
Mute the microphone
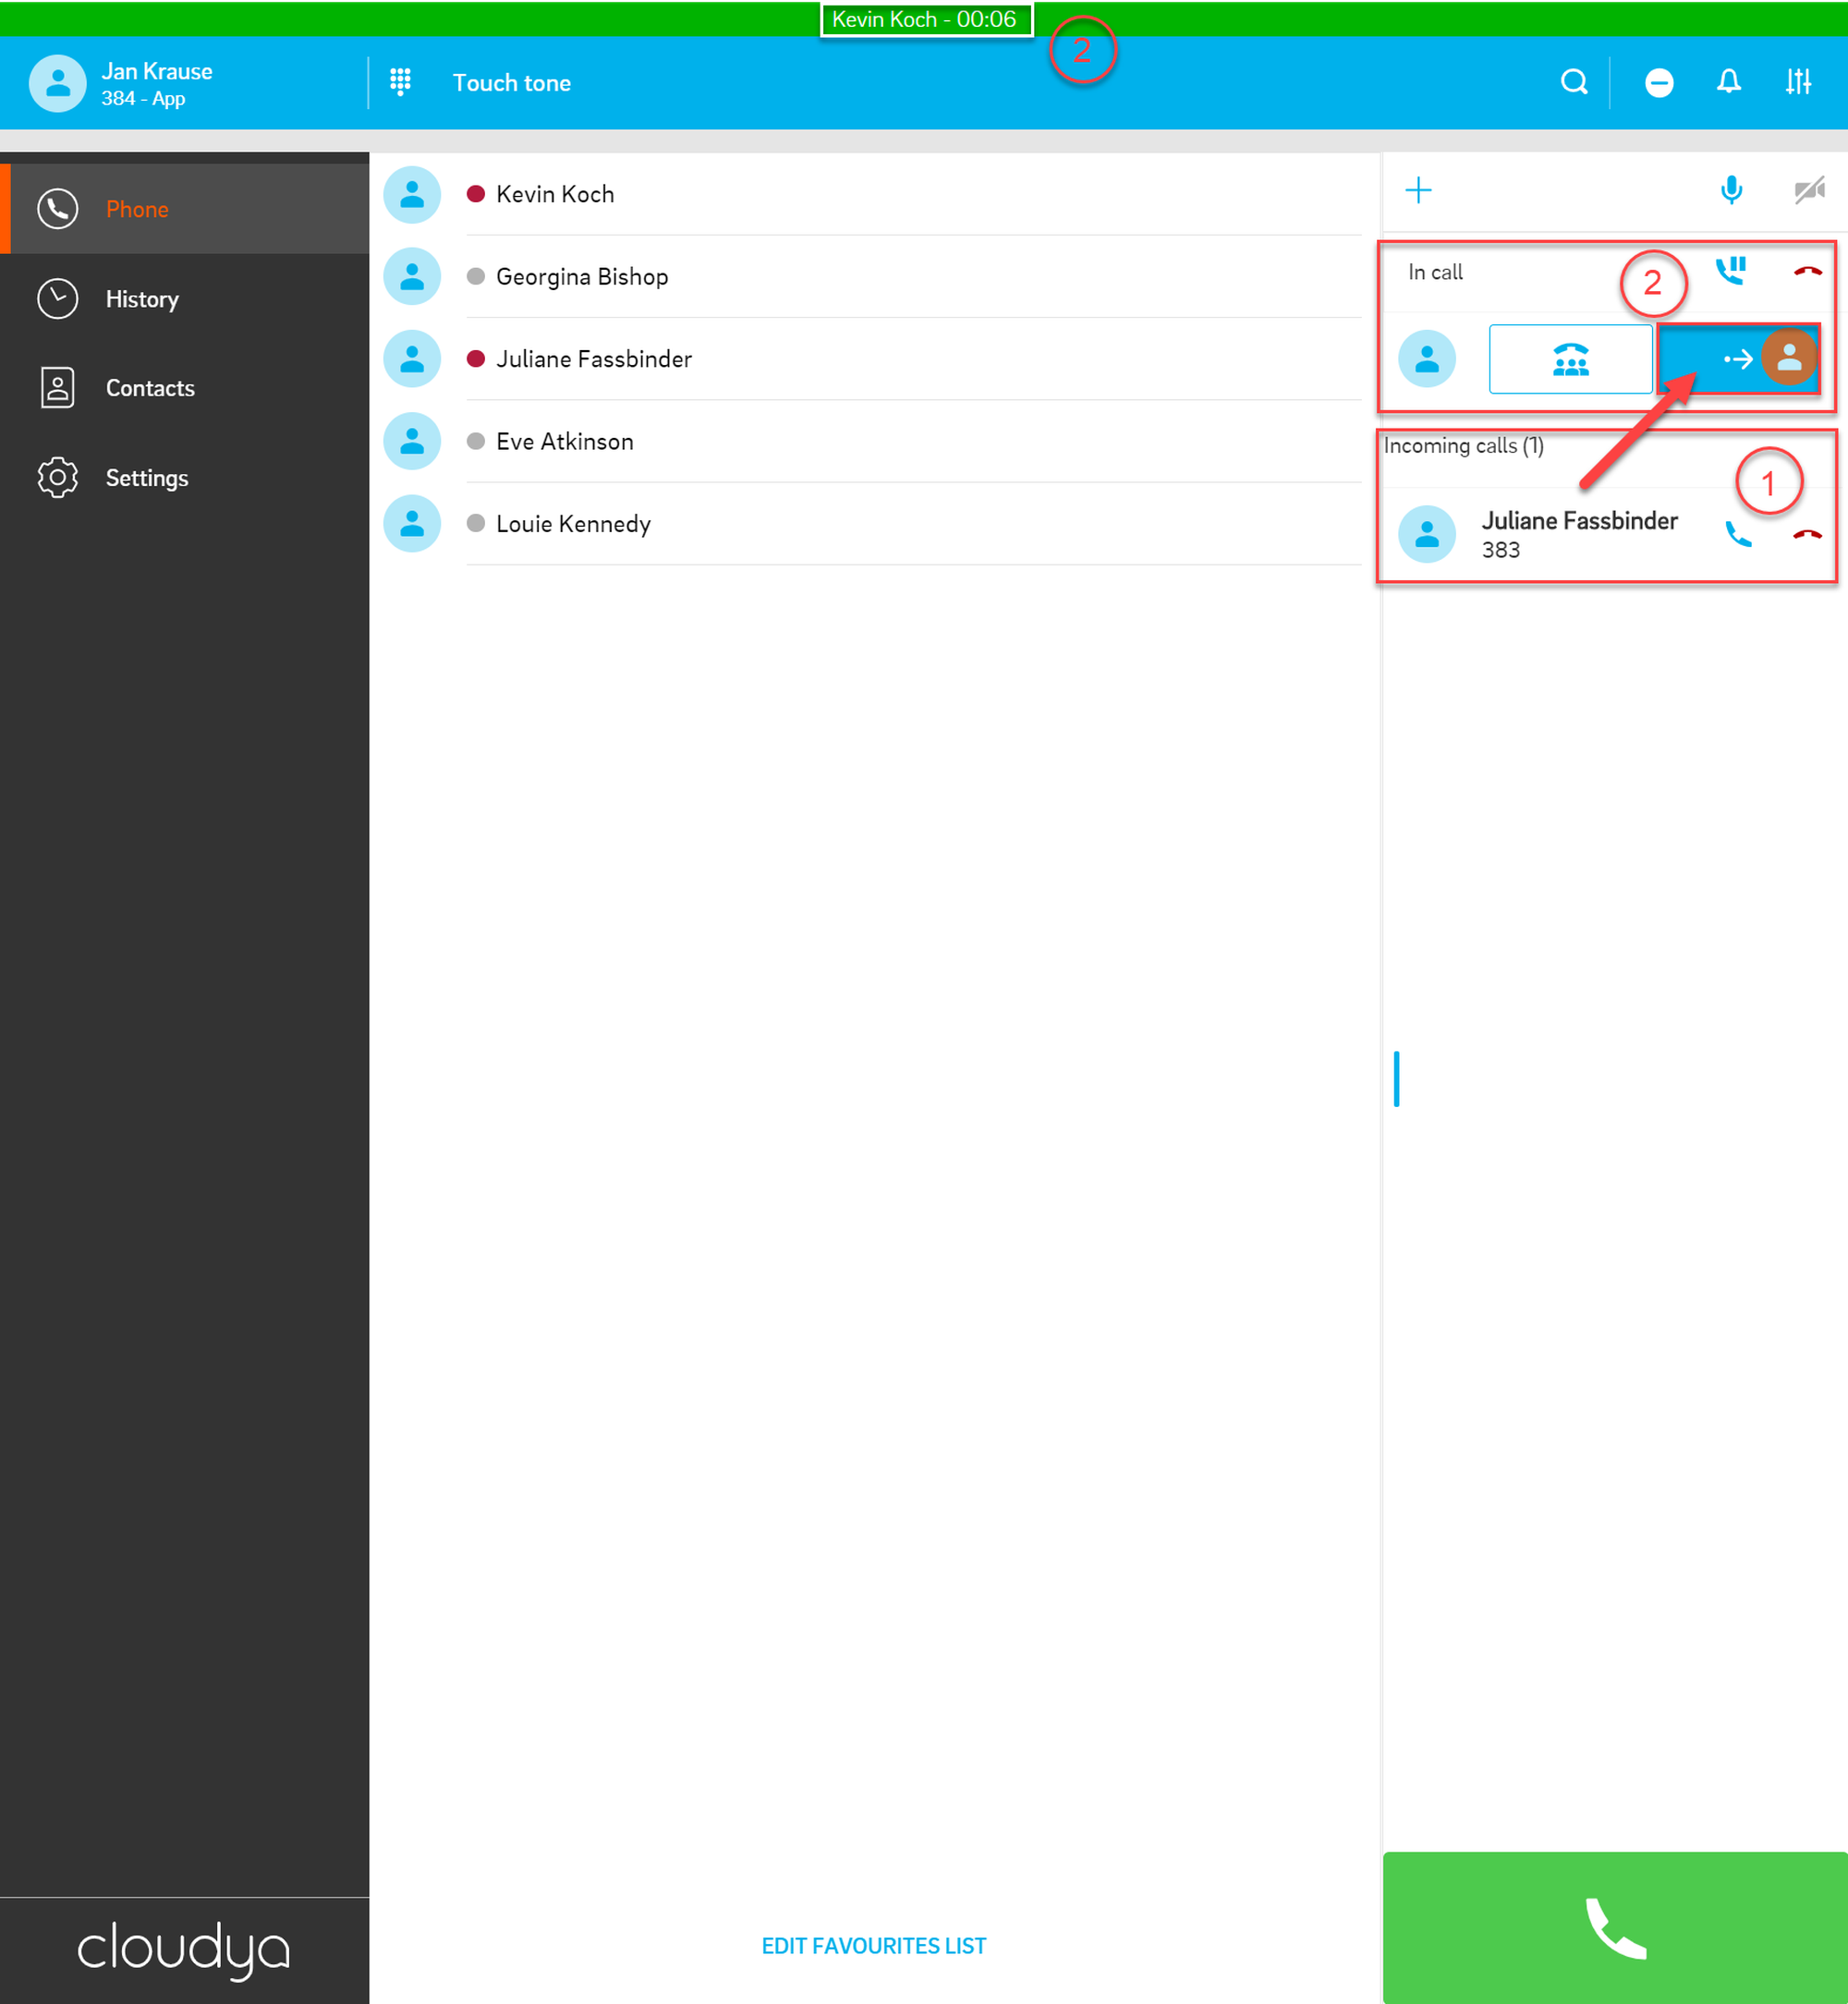(1731, 190)
